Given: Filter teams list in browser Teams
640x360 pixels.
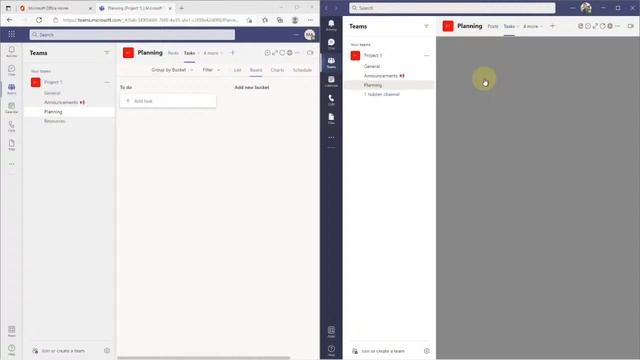Looking at the screenshot, I should pyautogui.click(x=107, y=53).
